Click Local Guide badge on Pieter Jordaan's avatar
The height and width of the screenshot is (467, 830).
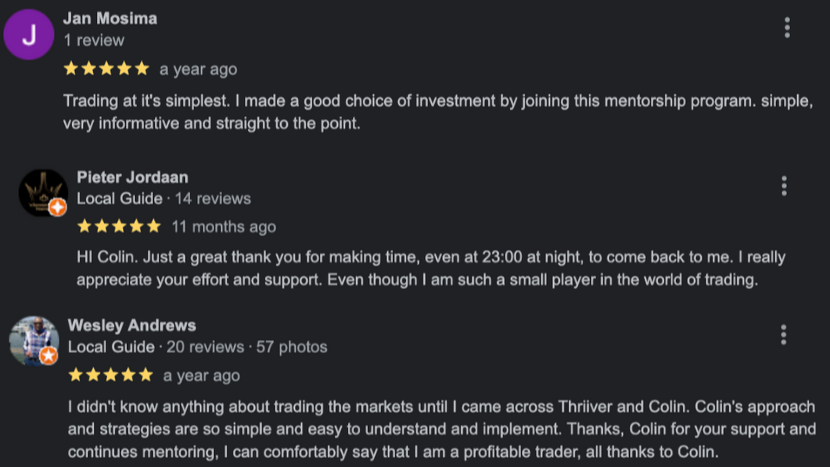pyautogui.click(x=58, y=207)
